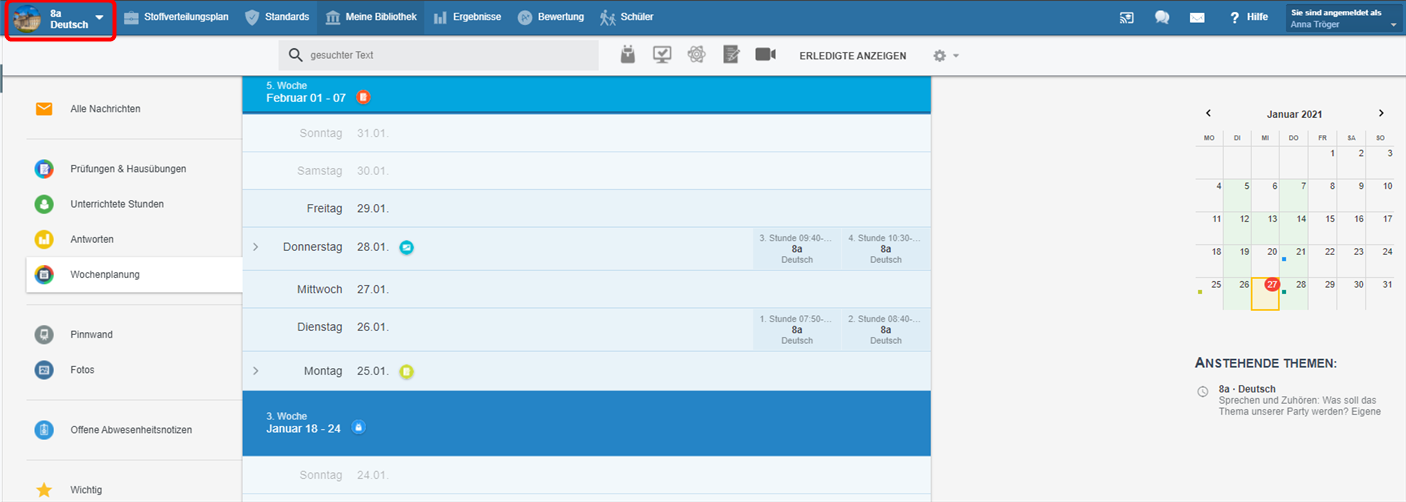Open the Standards menu item

[276, 17]
